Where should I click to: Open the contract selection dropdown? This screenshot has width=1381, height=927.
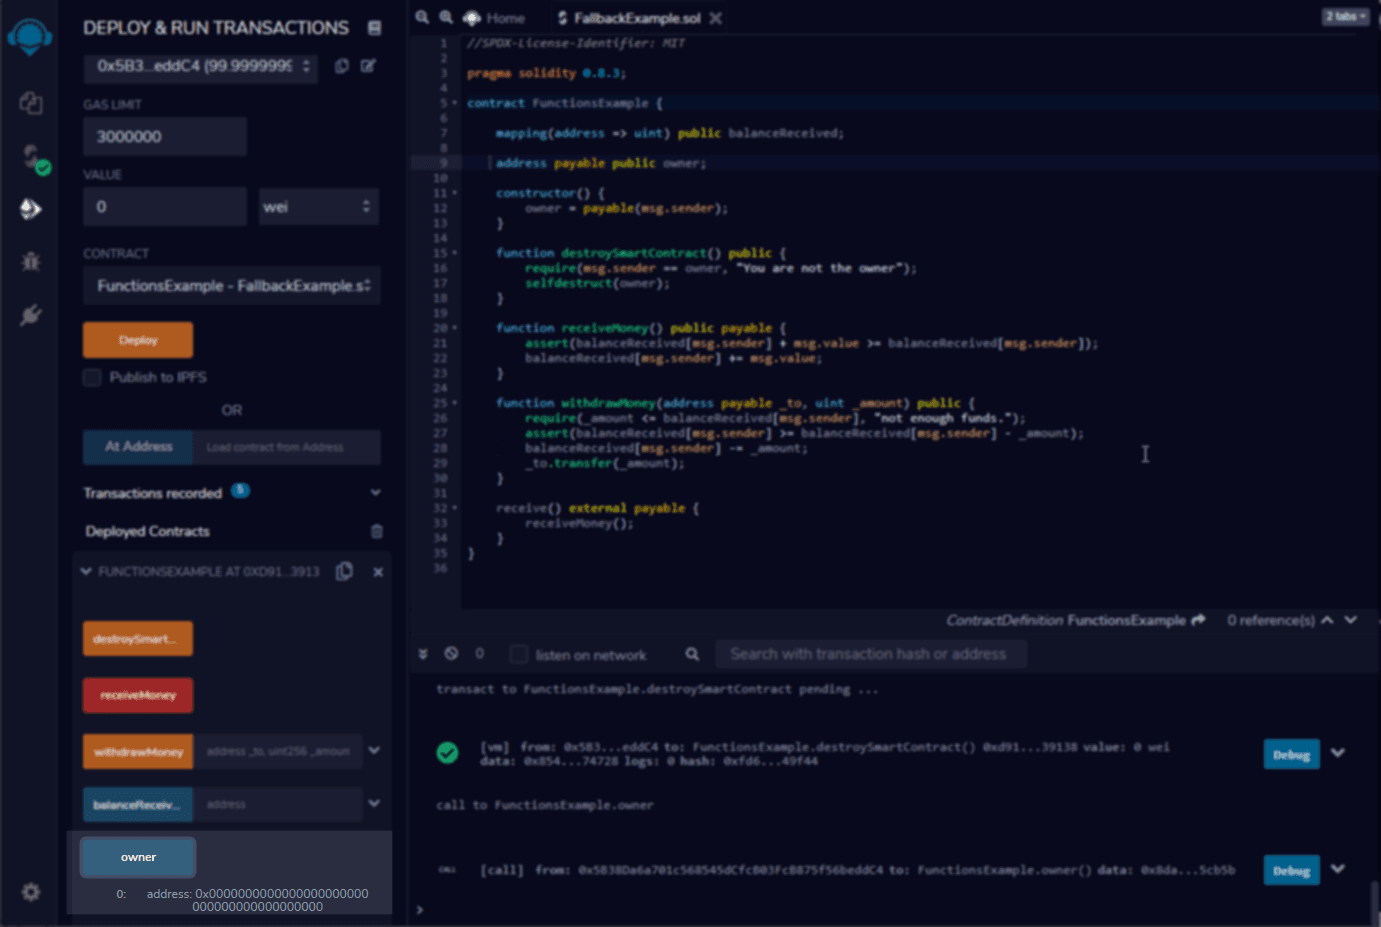(232, 286)
